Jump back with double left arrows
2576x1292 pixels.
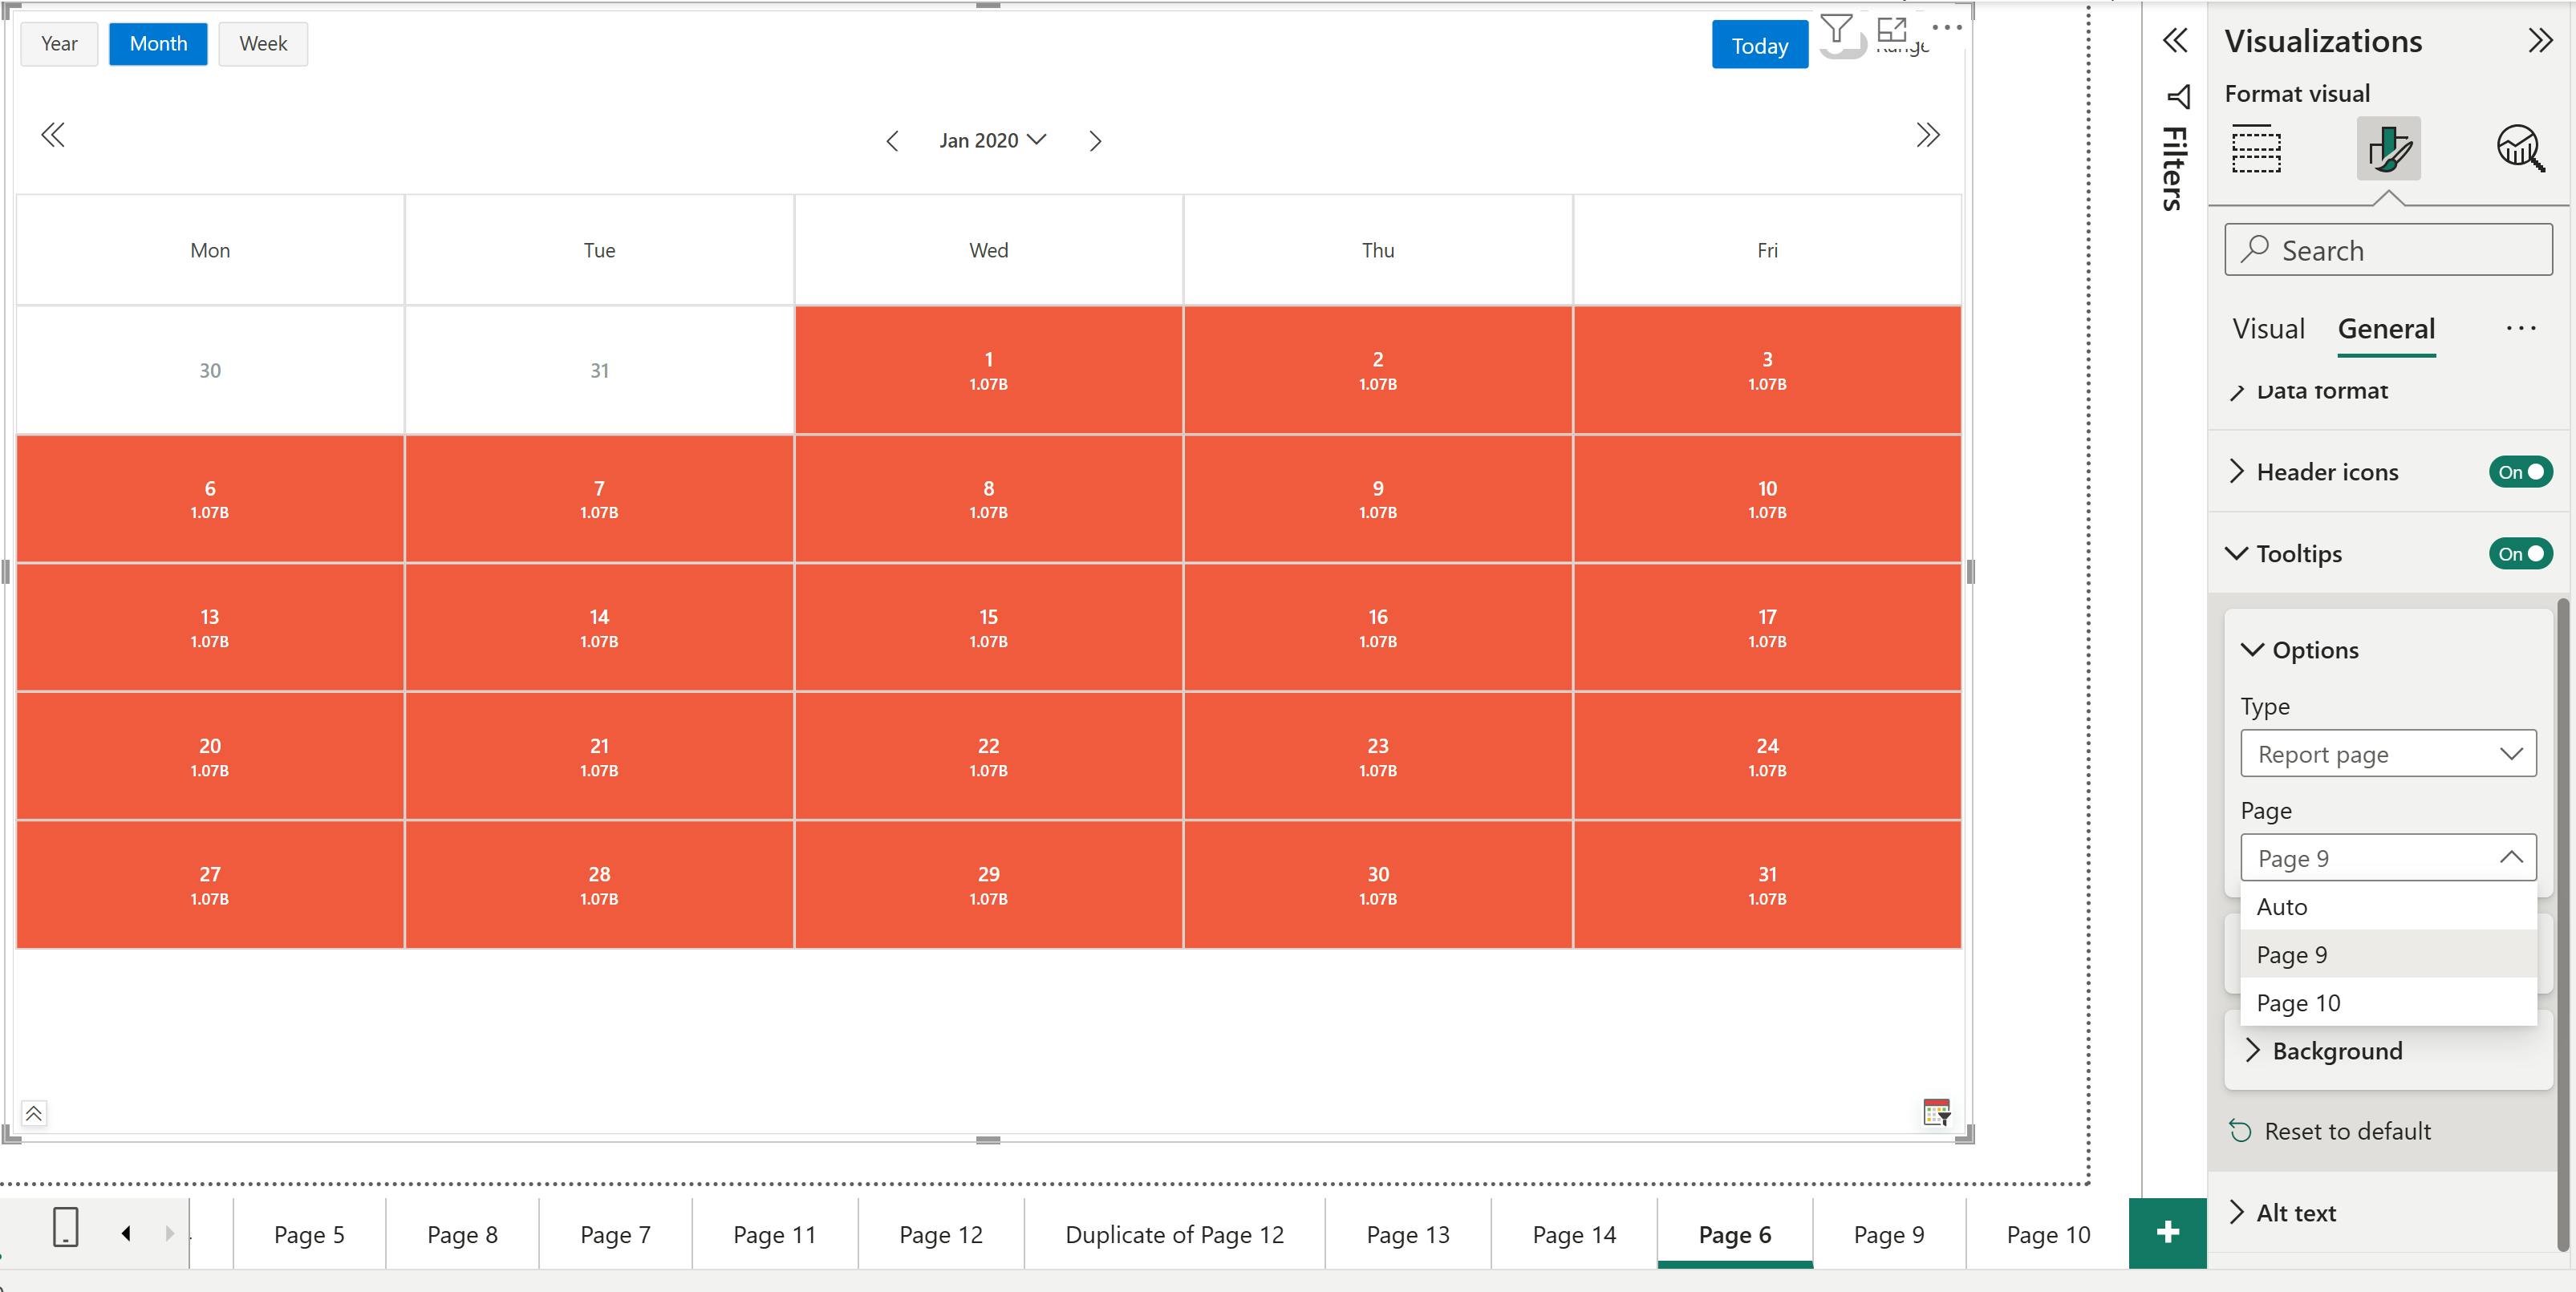[x=53, y=135]
